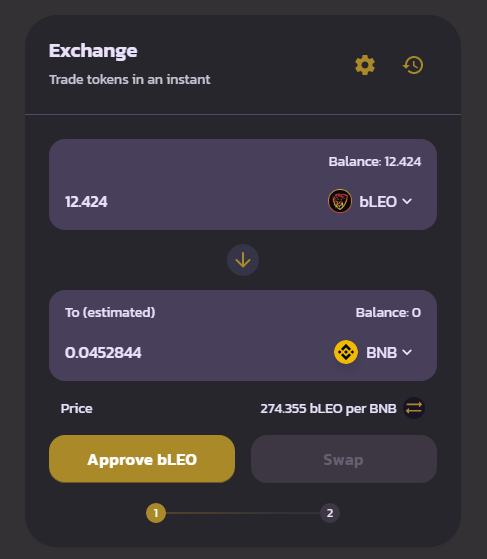Click the 274.355 bLEO per BNB price
The image size is (487, 559).
pos(328,409)
